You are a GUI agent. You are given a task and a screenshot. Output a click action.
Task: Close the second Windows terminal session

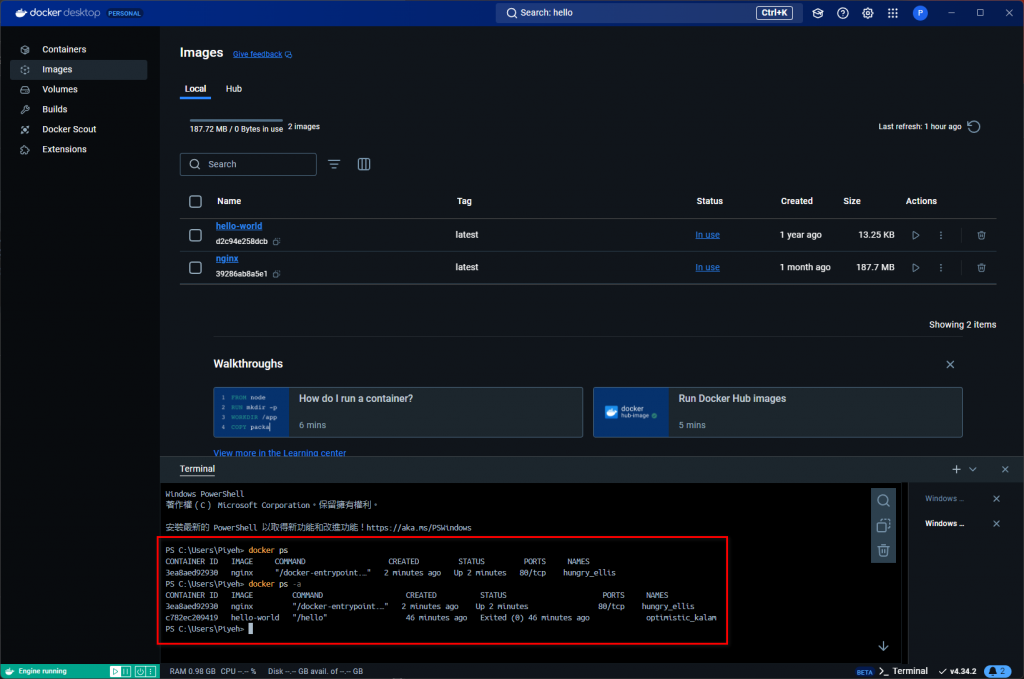996,524
